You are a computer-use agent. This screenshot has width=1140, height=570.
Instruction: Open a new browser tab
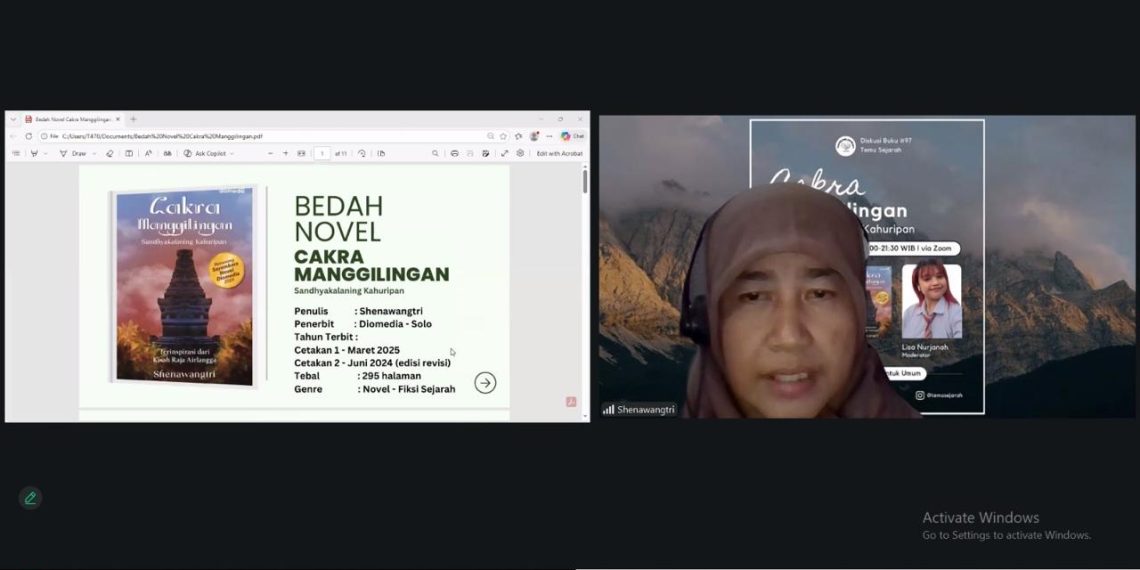click(x=133, y=119)
